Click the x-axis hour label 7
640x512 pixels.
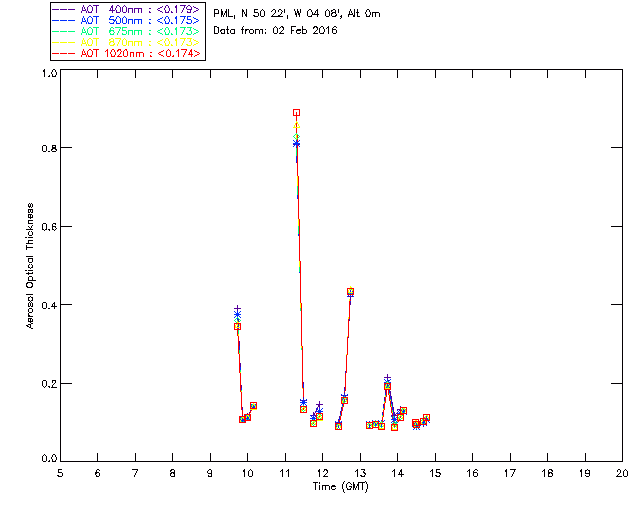click(135, 473)
